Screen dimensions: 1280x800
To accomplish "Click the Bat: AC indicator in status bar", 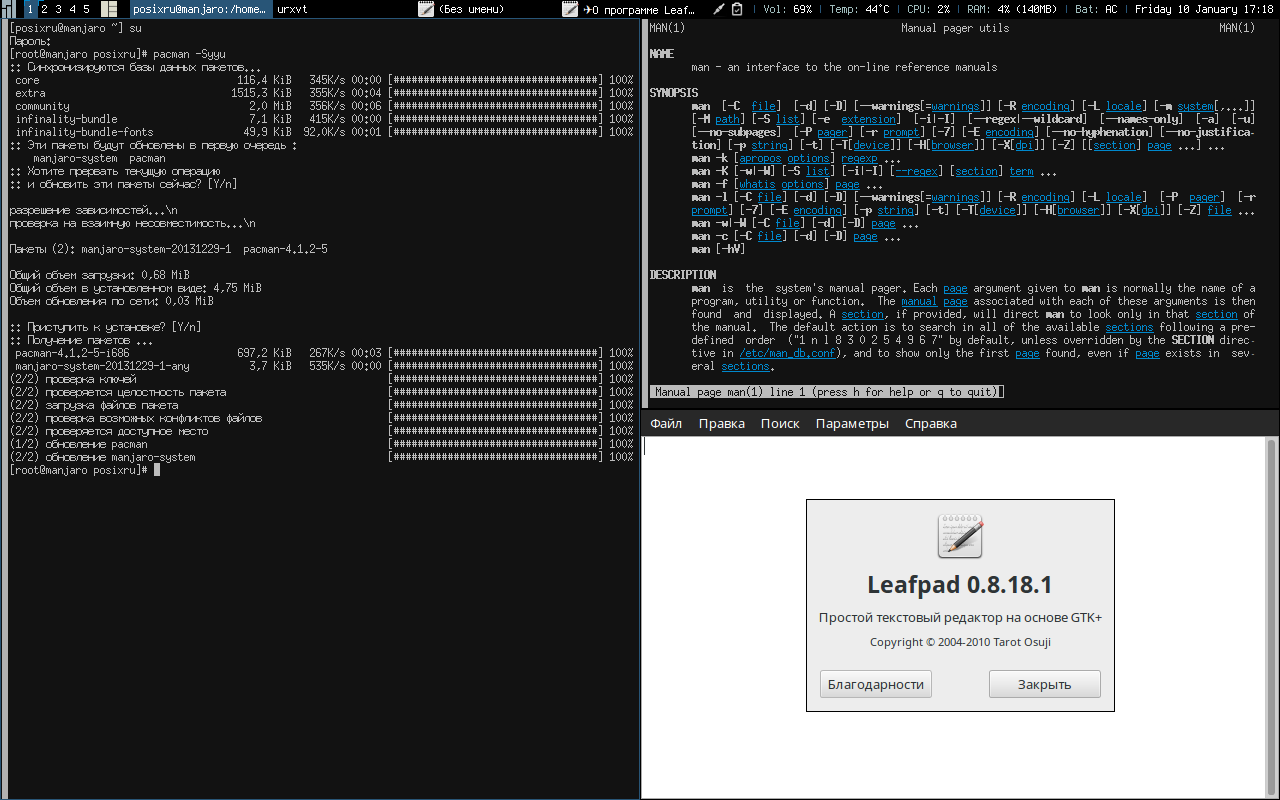I will [x=1096, y=9].
